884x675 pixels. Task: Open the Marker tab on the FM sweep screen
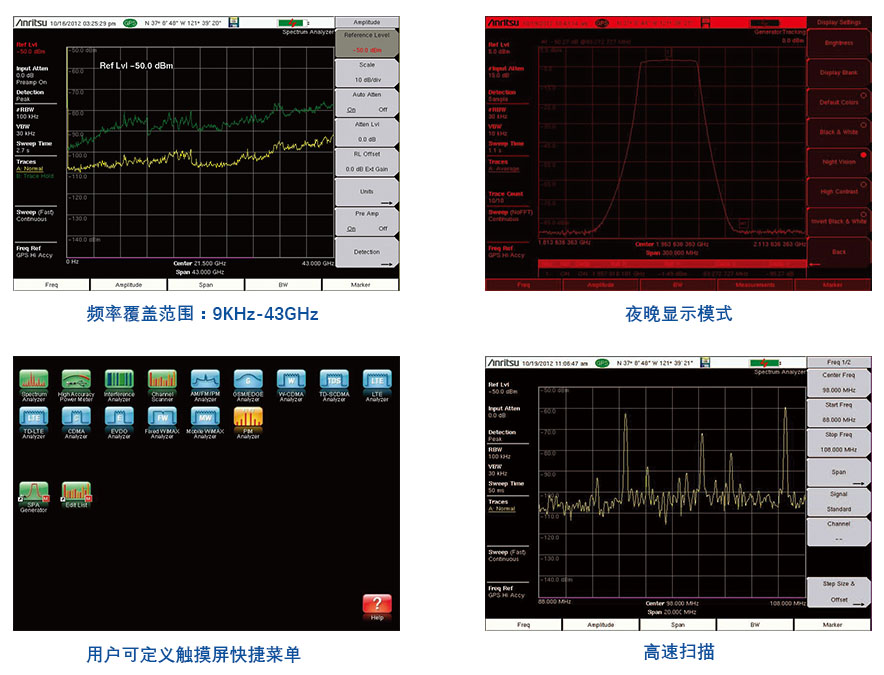pos(832,625)
